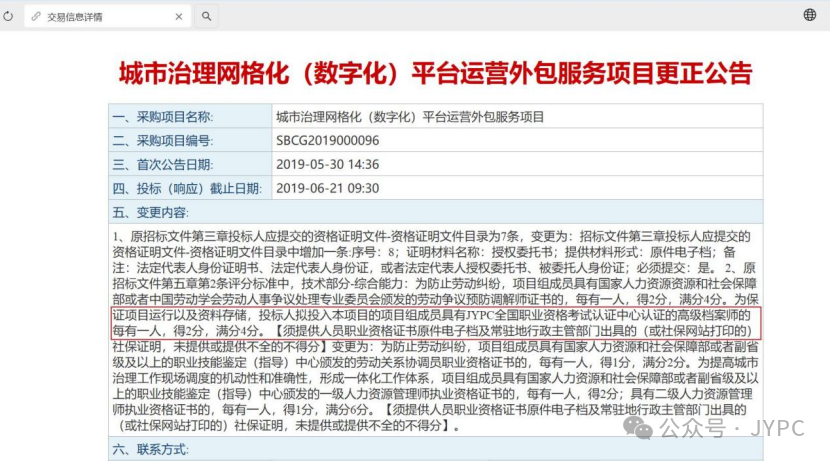Click the globe icon at top right
This screenshot has width=831, height=461.
coord(810,15)
